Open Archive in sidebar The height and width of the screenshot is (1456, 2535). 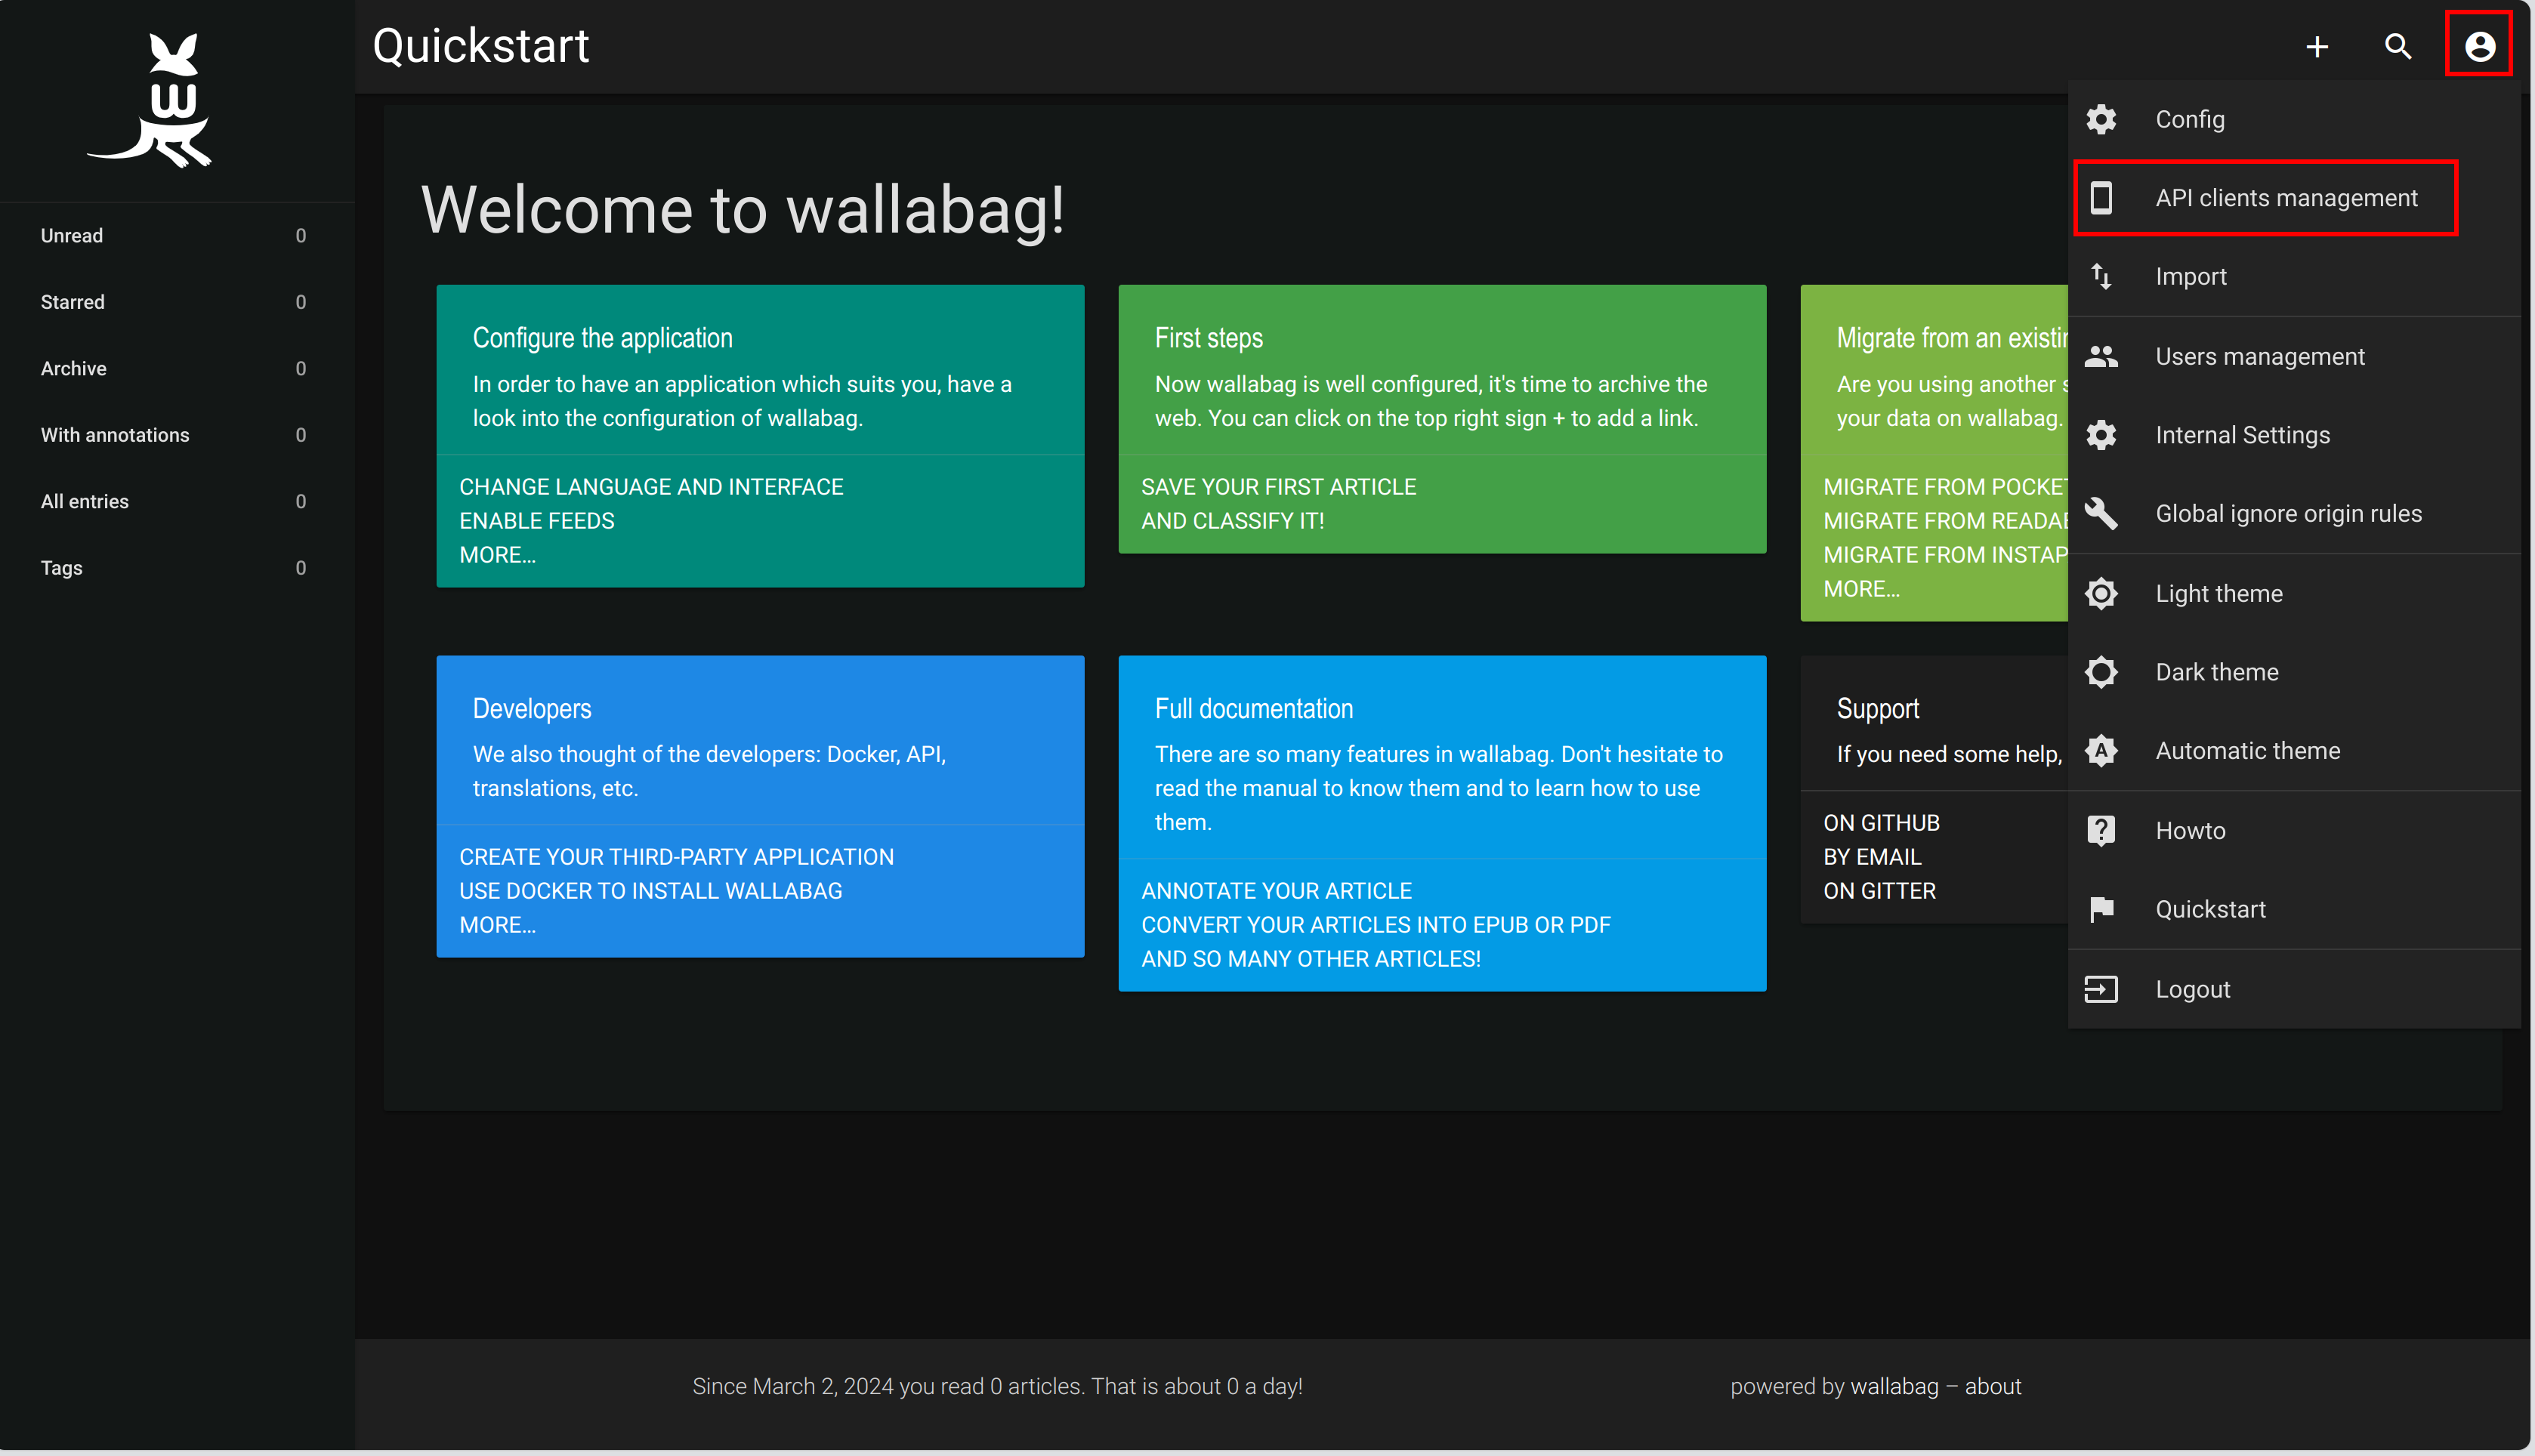[177, 369]
